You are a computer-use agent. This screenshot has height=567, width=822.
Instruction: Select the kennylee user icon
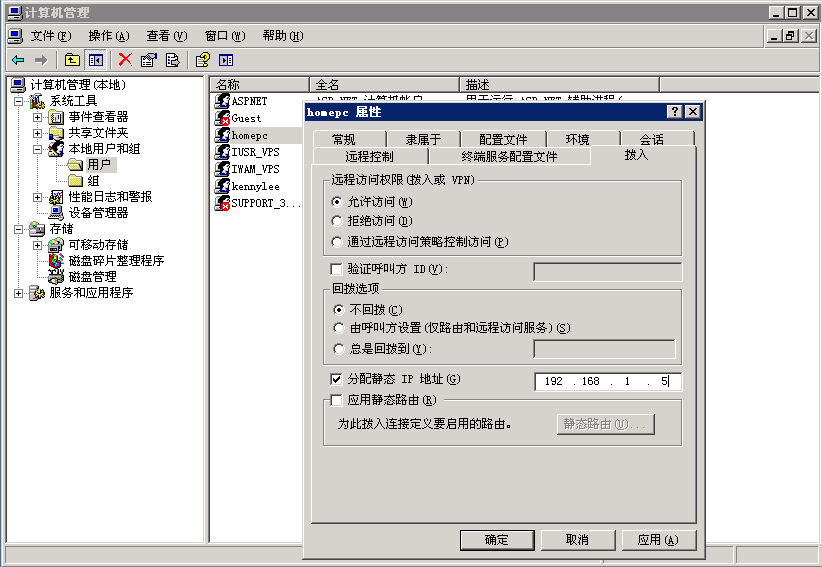[222, 186]
